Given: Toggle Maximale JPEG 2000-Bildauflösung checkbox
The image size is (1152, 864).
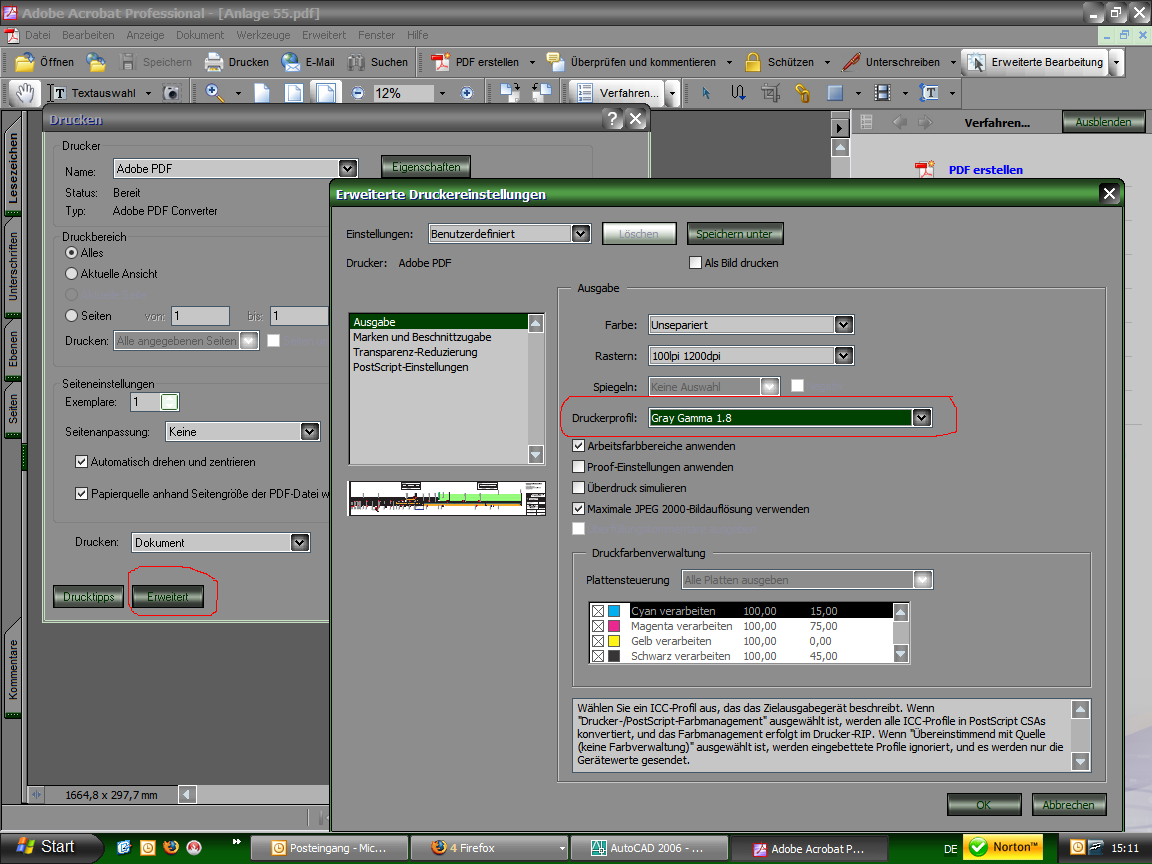Looking at the screenshot, I should coord(578,509).
